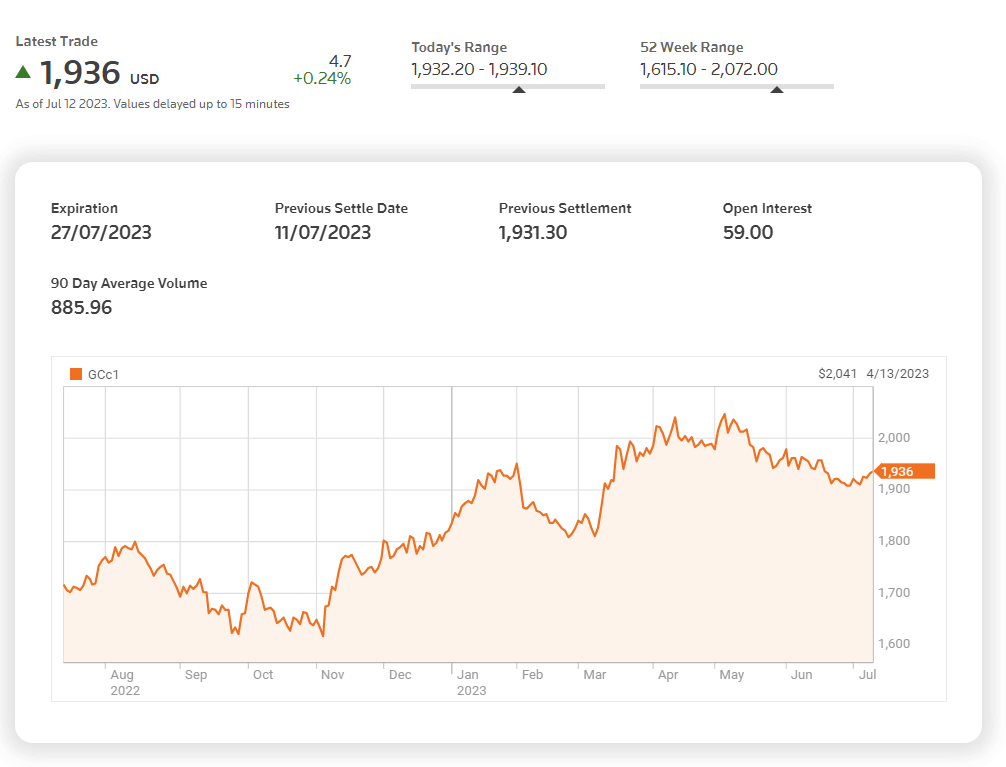
Task: Click the Jan 2023 label on time axis
Action: click(x=471, y=682)
